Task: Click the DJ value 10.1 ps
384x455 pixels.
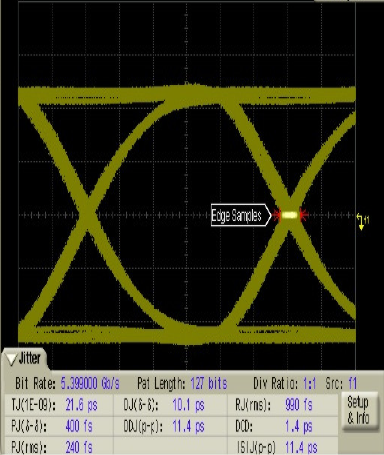Action: point(189,405)
